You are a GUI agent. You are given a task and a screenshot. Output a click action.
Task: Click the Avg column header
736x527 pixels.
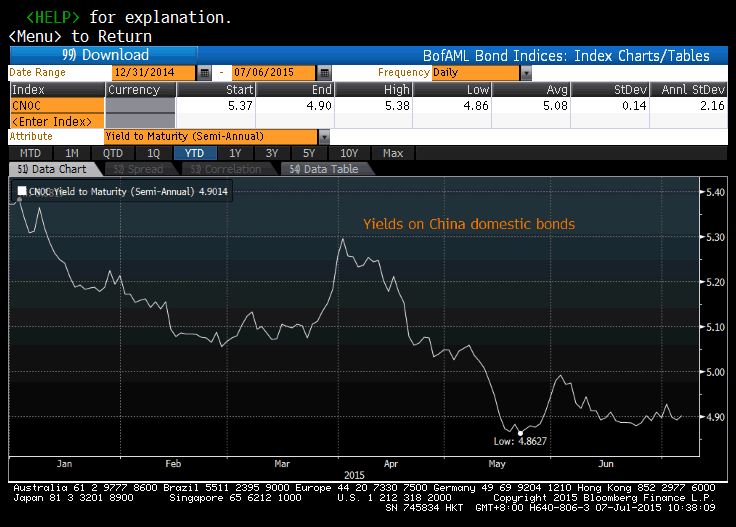click(x=531, y=90)
